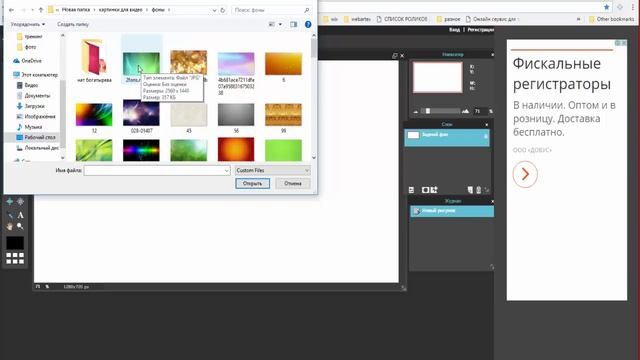640x360 pixels.
Task: Click Новая папка in breadcrumb path
Action: (76, 10)
